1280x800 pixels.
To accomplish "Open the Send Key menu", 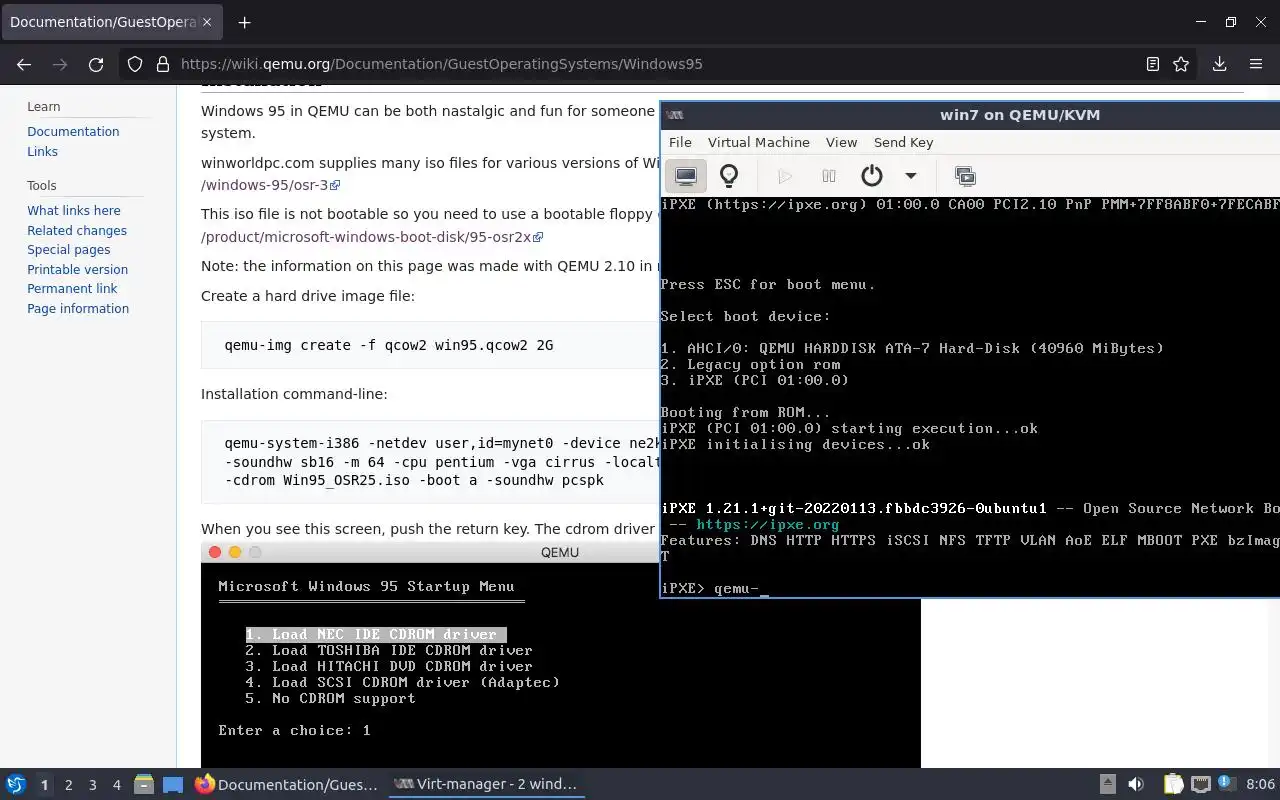I will click(x=903, y=142).
